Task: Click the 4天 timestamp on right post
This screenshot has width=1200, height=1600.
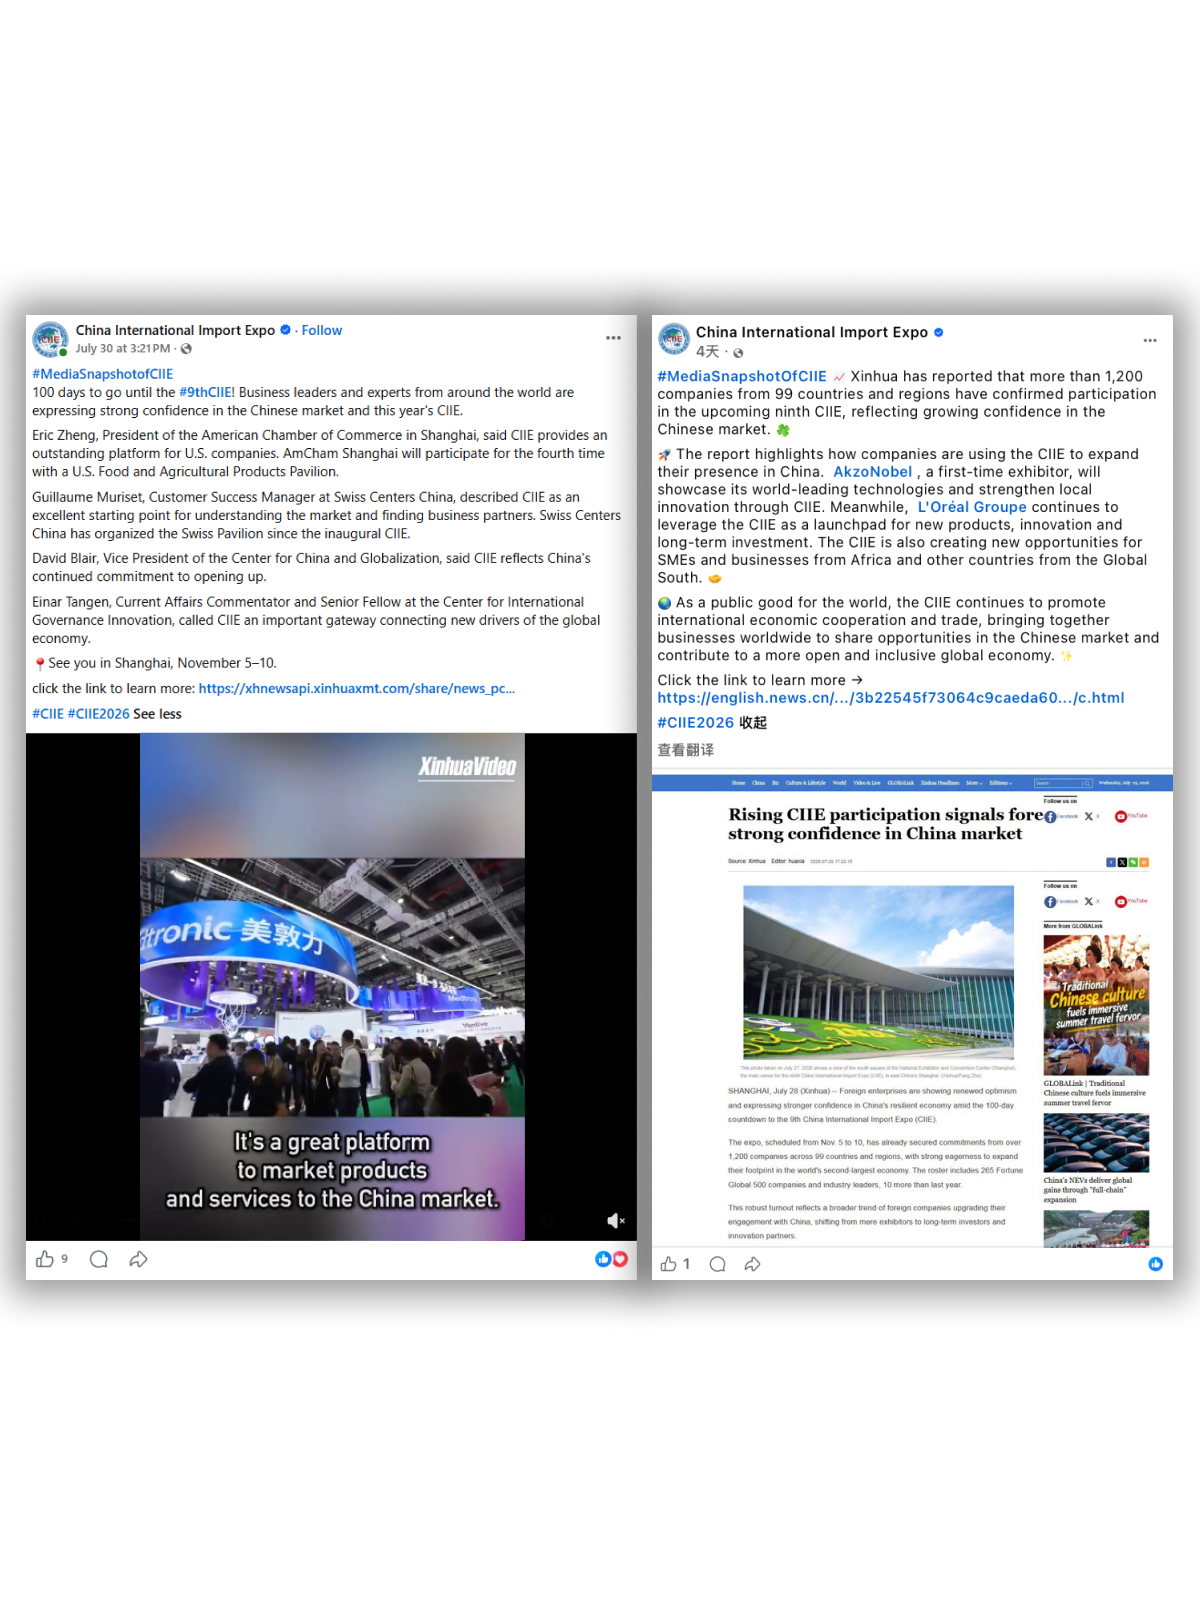Action: tap(708, 352)
